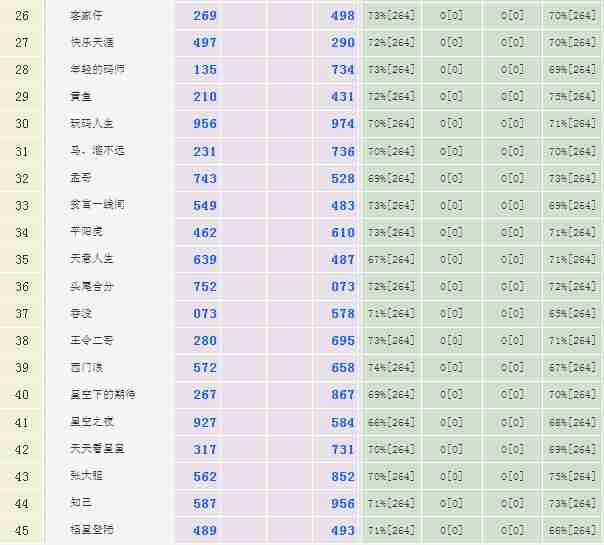Select the blue number 695 in row 38

[343, 341]
